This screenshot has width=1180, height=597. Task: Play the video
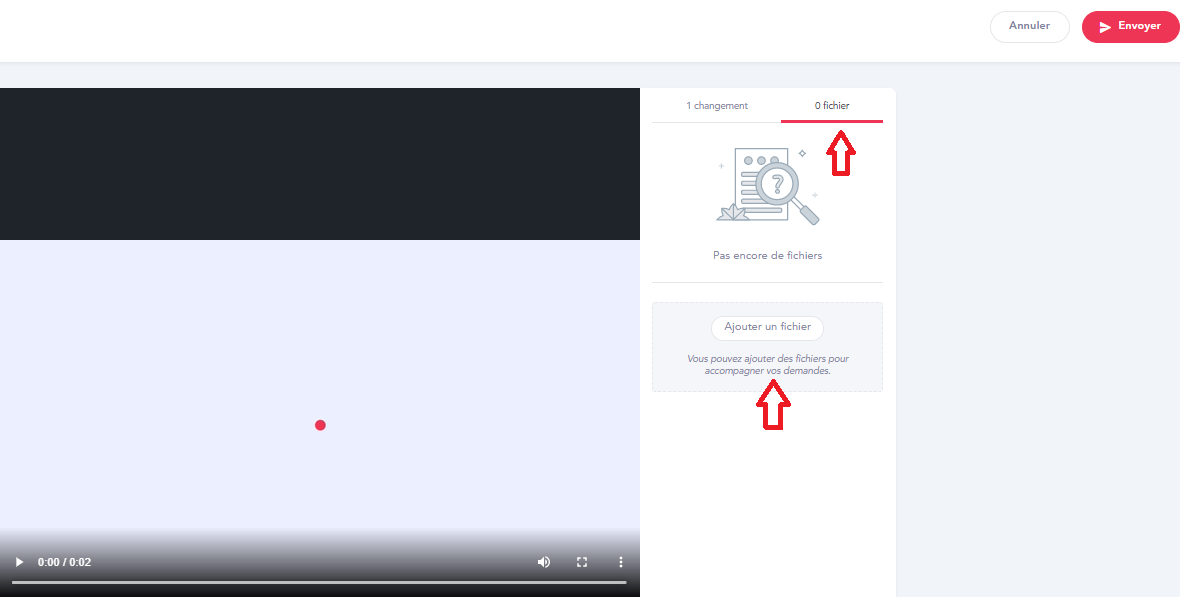tap(20, 562)
